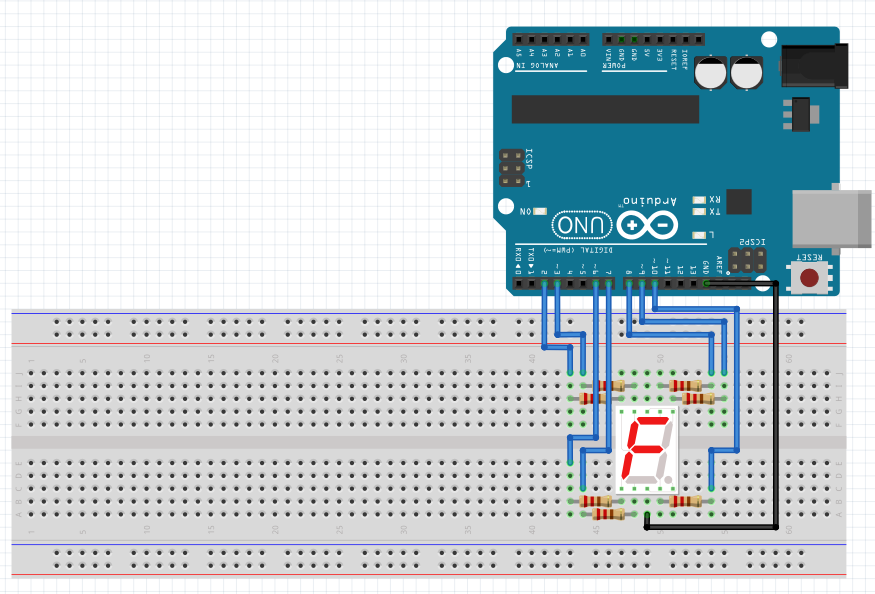Select the TX indicator LED
Screen dimensions: 875x594
[x=698, y=212]
